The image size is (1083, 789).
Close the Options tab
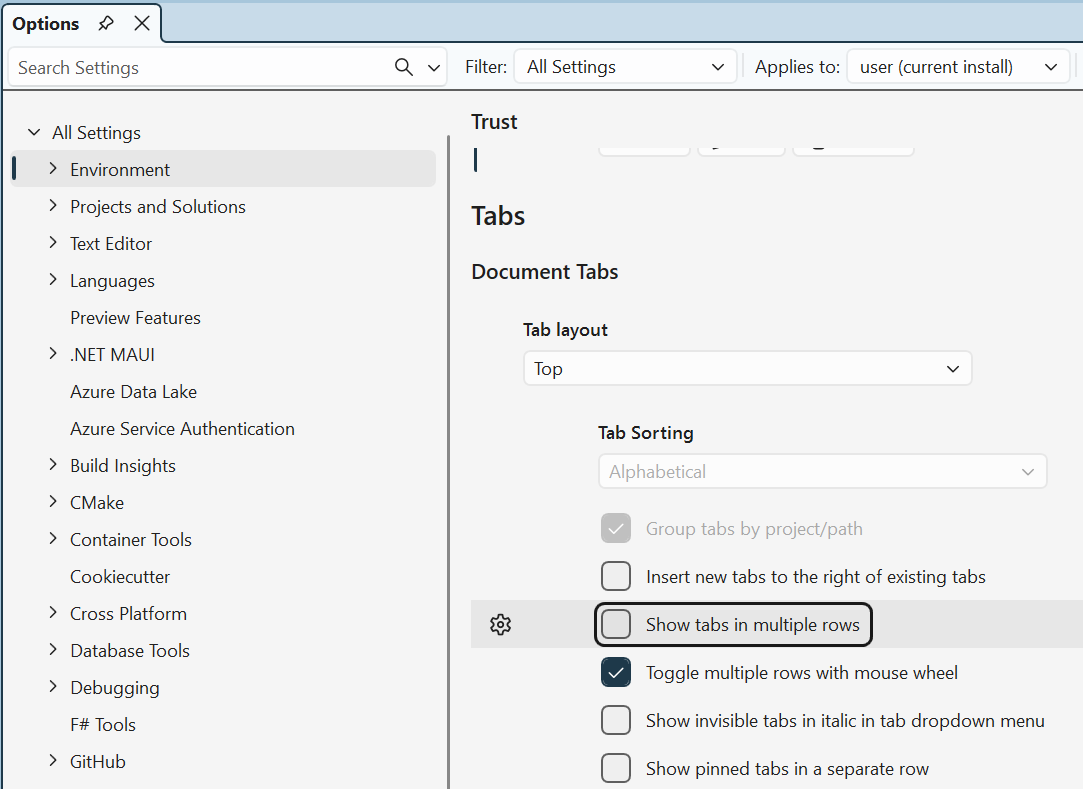[142, 23]
